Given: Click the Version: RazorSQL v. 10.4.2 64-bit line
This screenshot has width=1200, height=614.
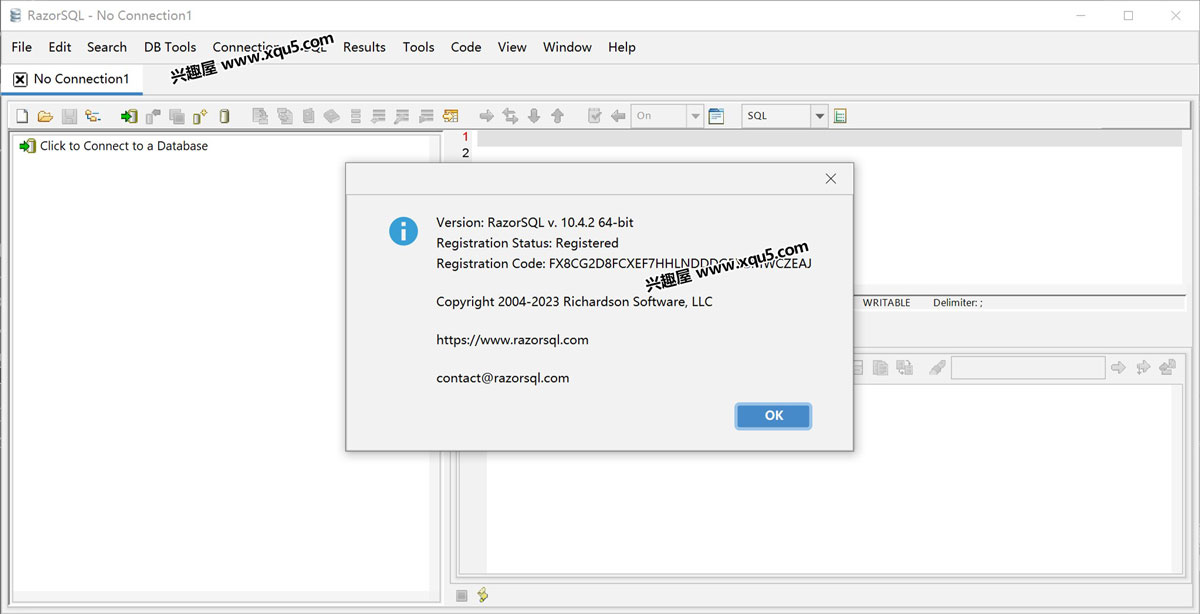Looking at the screenshot, I should (x=535, y=223).
